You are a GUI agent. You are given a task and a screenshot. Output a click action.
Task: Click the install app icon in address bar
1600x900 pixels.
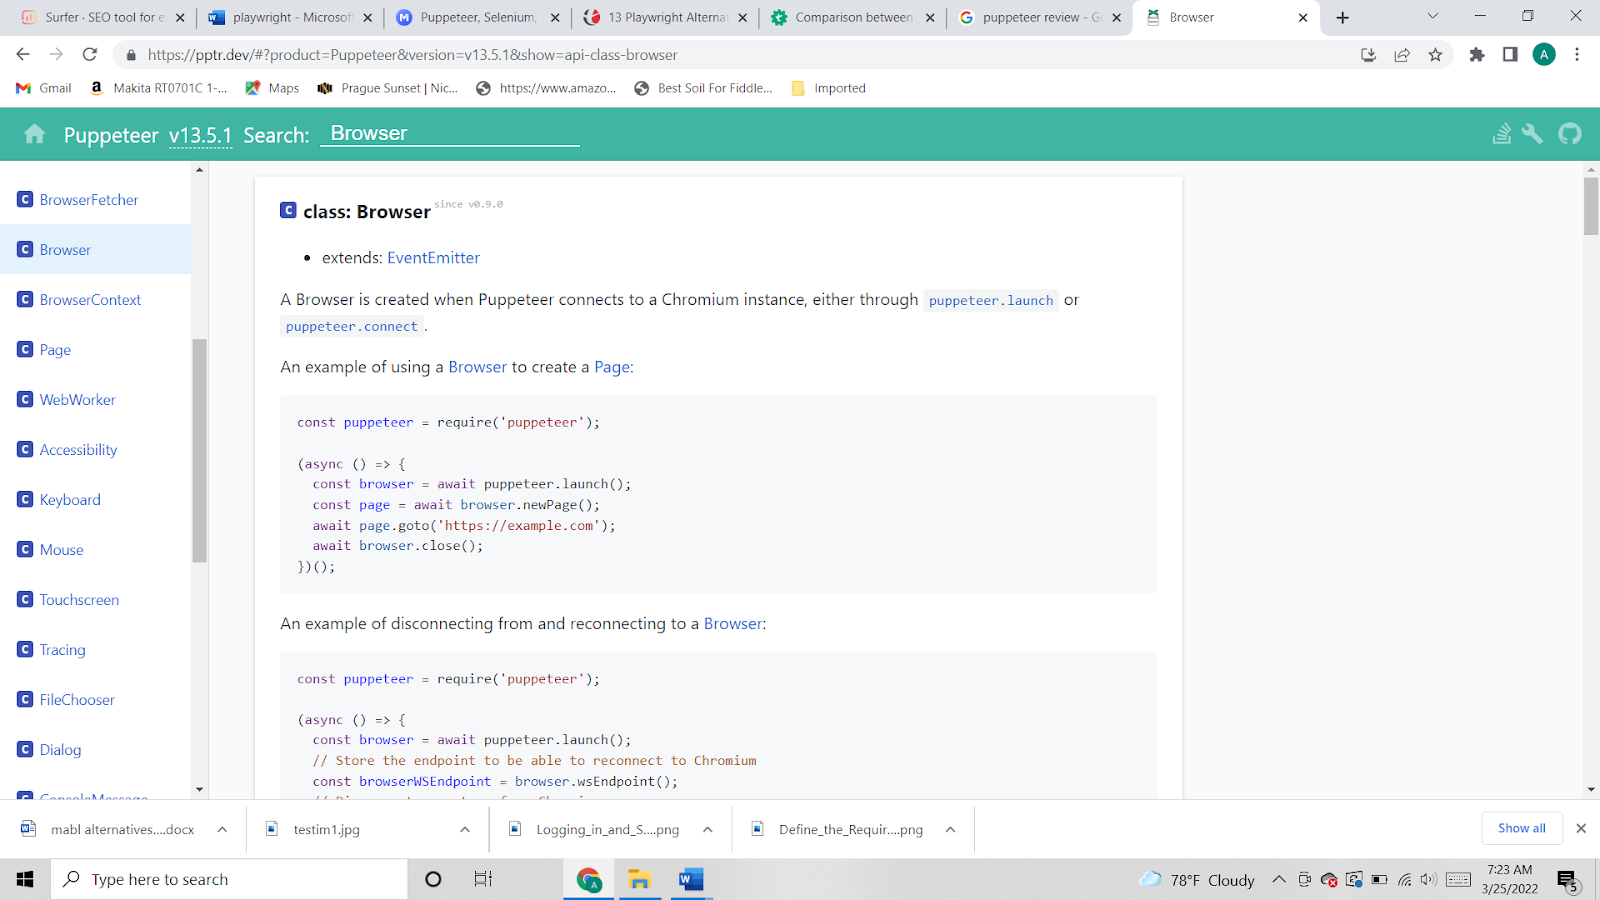tap(1369, 55)
